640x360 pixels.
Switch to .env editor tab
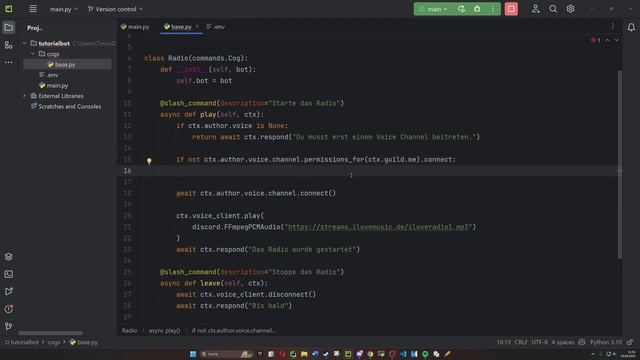coord(216,27)
